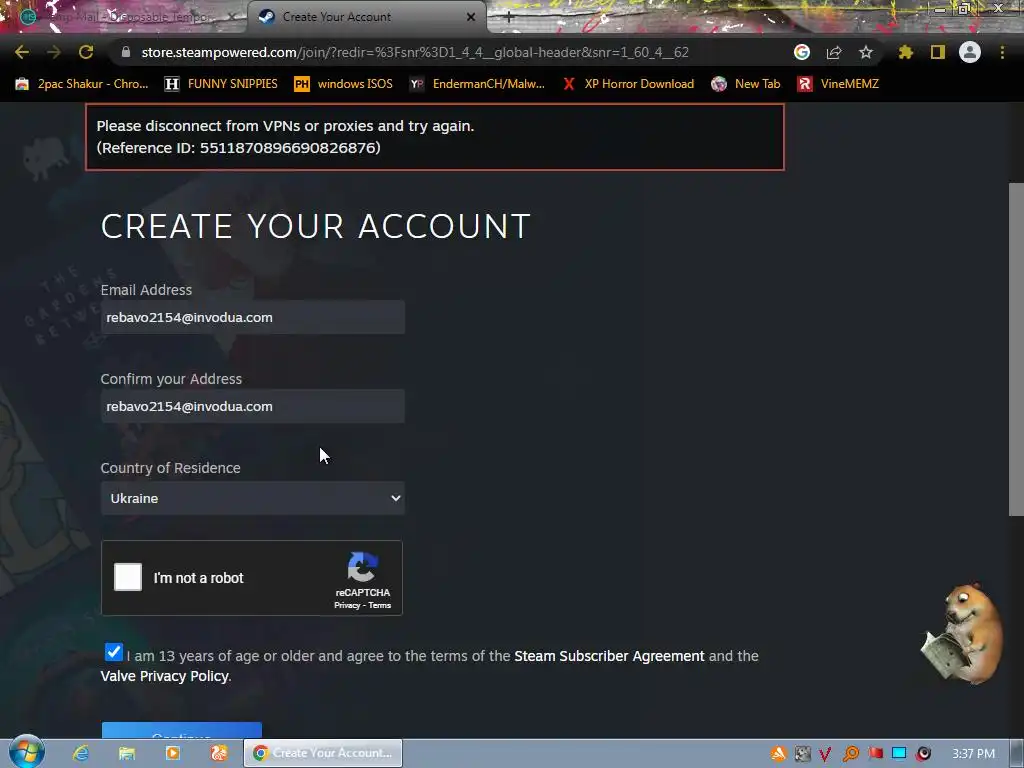
Task: Open Windows Media Player taskbar icon
Action: point(172,753)
